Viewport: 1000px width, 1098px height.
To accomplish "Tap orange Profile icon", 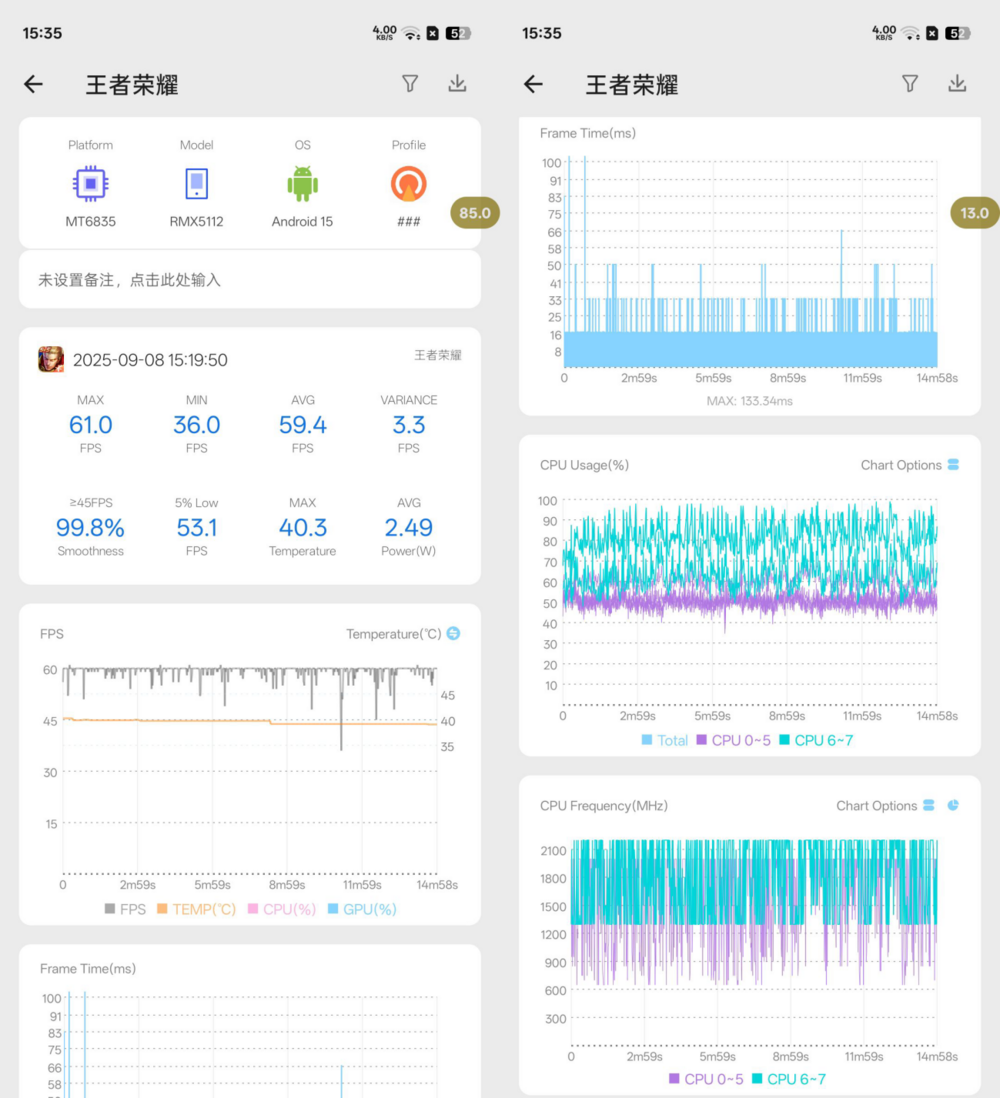I will [x=408, y=184].
